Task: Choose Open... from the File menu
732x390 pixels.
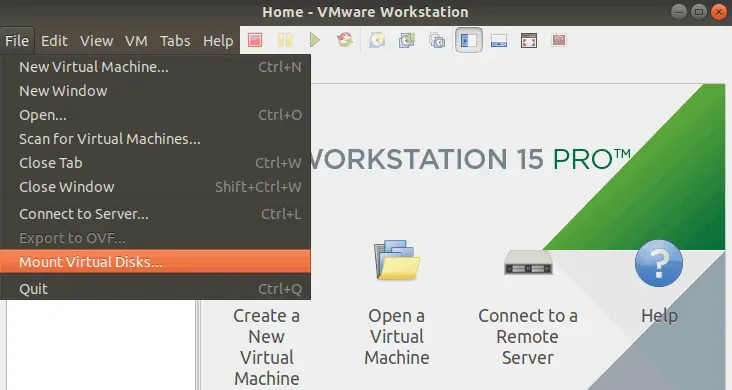Action: point(155,115)
